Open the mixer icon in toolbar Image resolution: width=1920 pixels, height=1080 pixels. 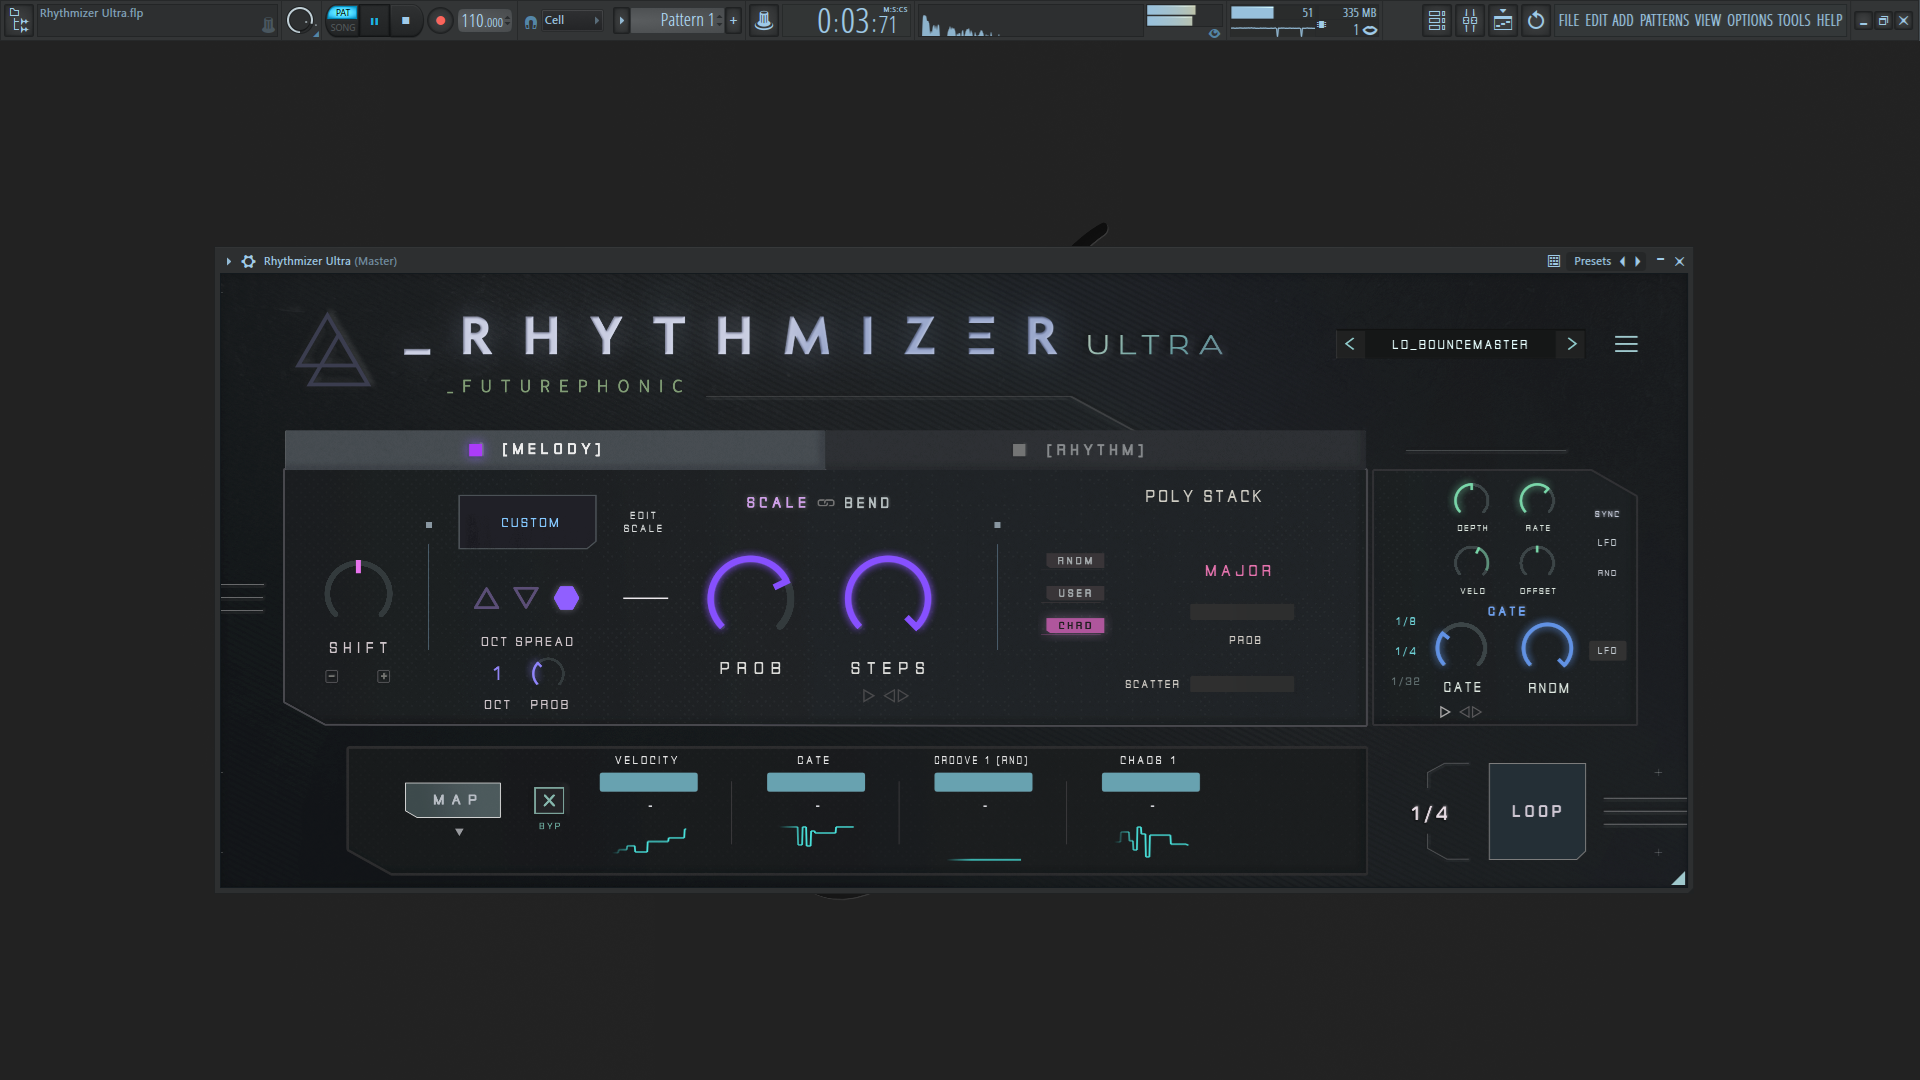(x=1470, y=20)
